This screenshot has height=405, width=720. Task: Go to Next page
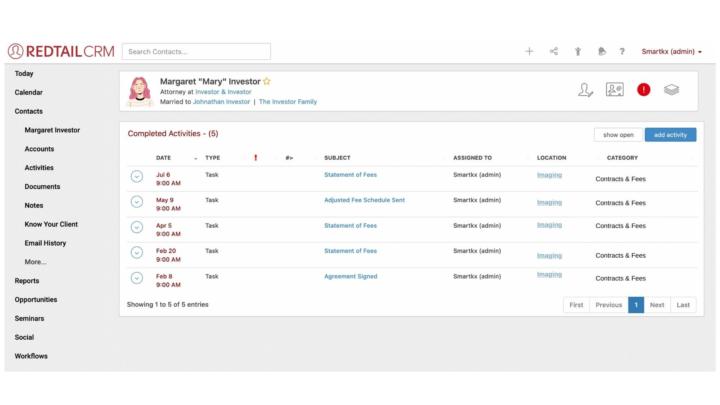(x=657, y=305)
